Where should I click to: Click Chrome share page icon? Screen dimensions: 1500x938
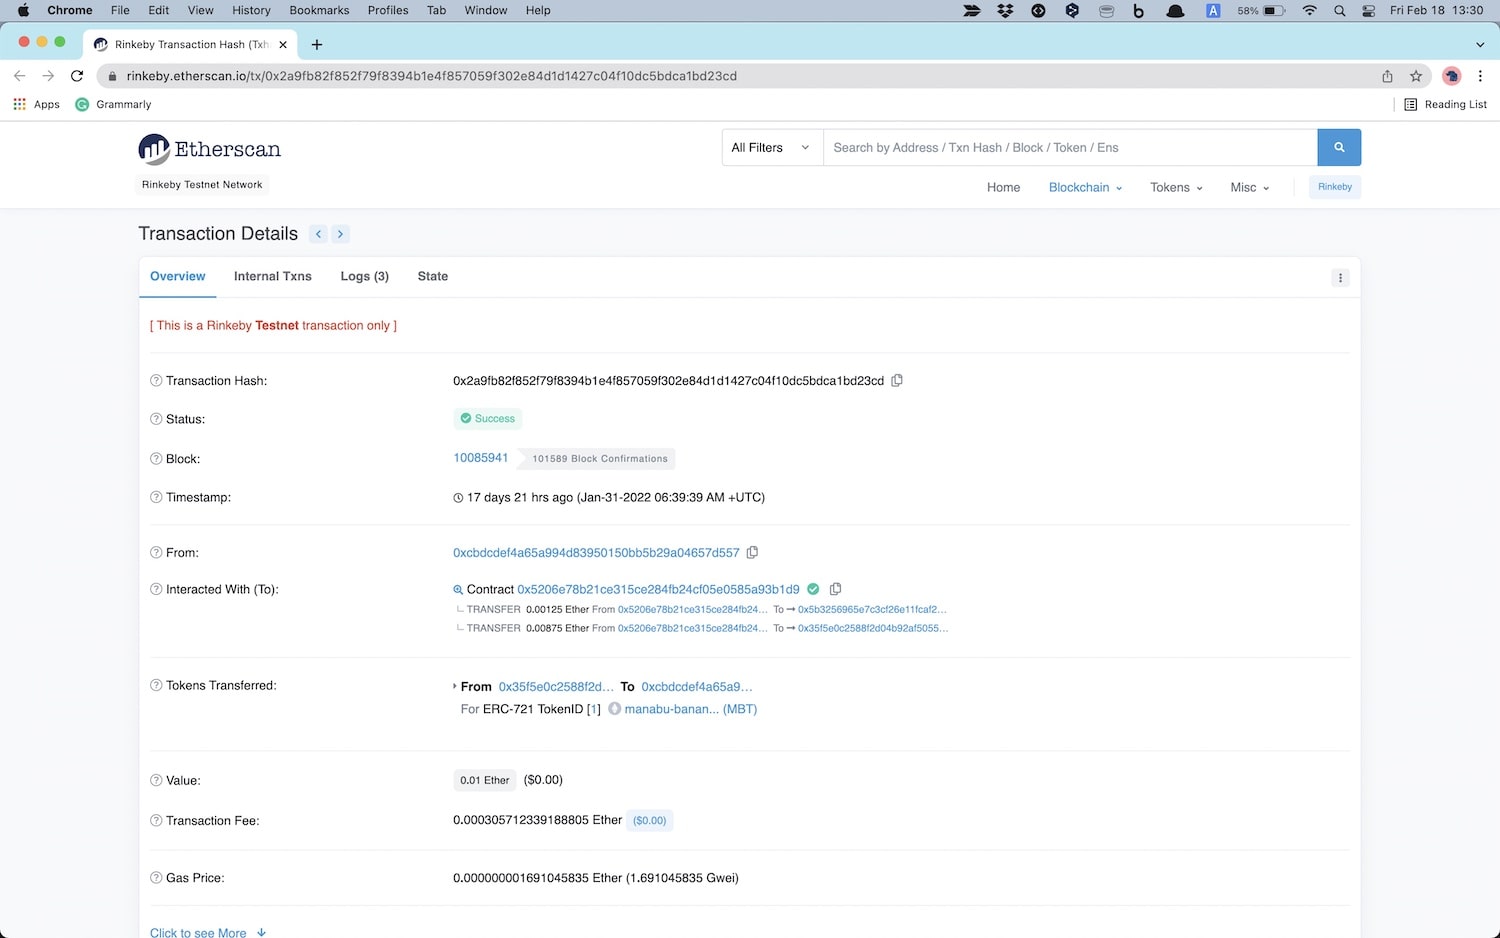click(x=1387, y=76)
